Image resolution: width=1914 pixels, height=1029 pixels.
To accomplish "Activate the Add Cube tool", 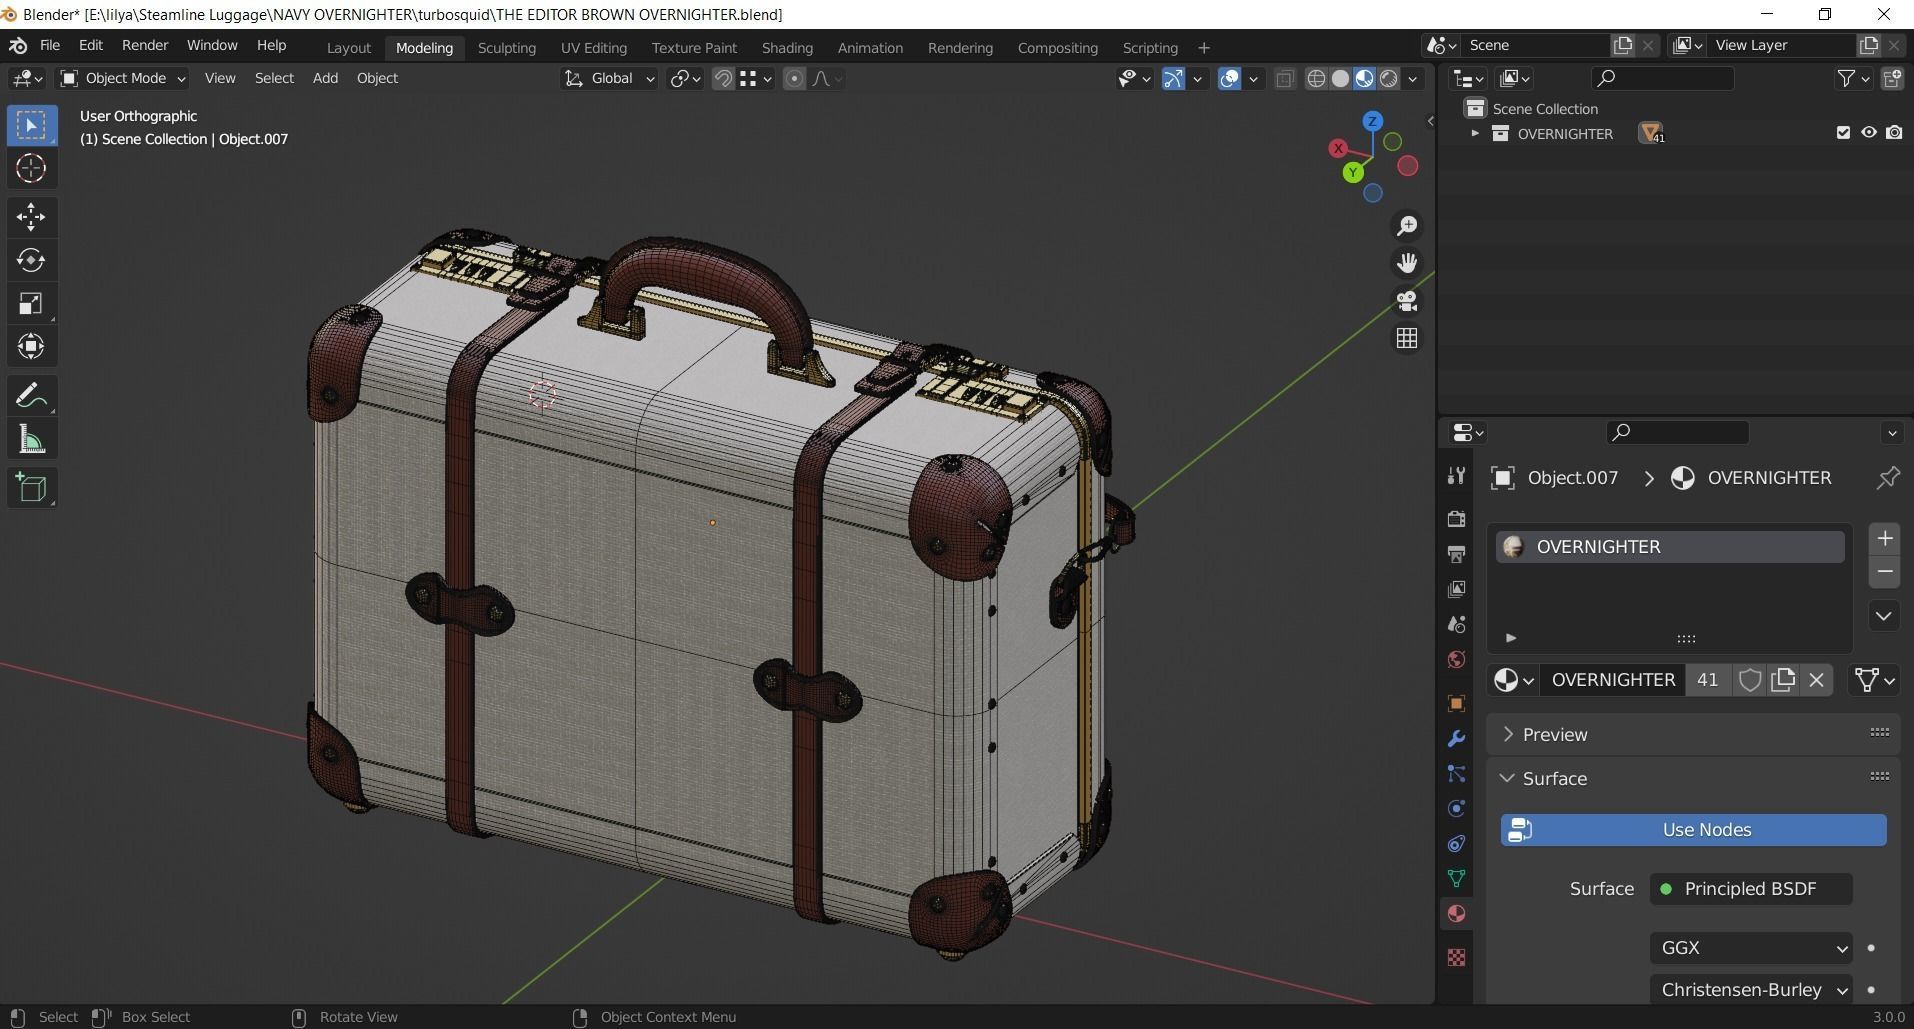I will click(x=31, y=487).
